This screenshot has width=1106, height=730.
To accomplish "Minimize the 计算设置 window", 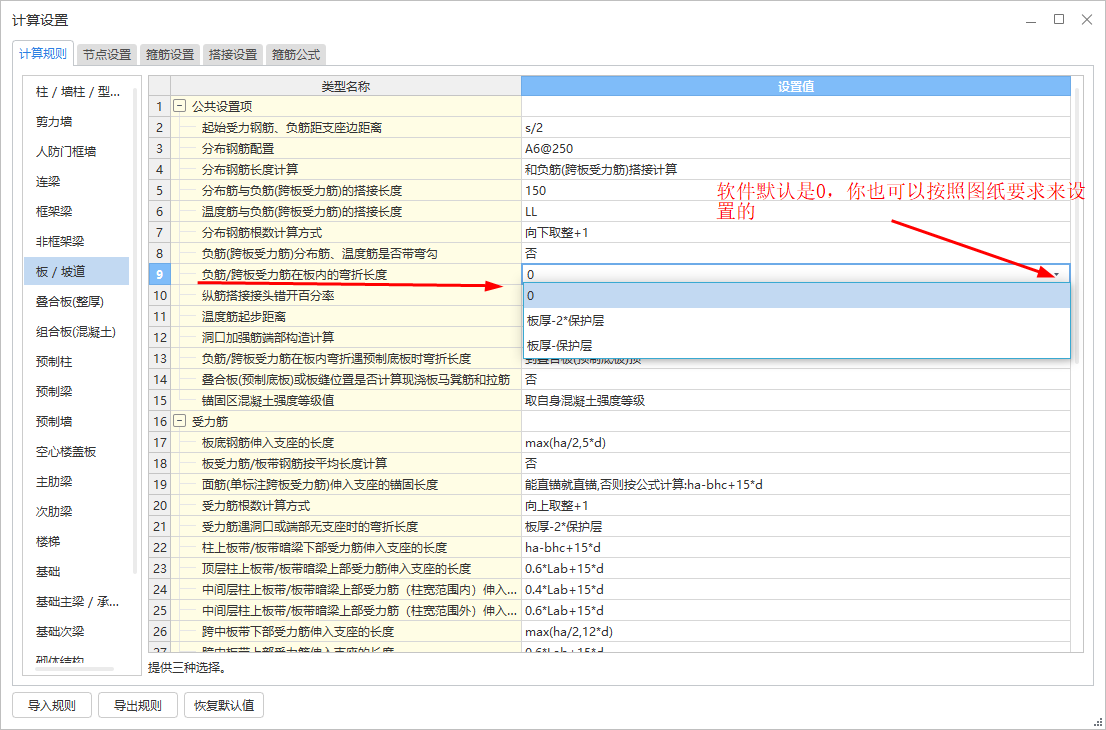I will [1031, 20].
